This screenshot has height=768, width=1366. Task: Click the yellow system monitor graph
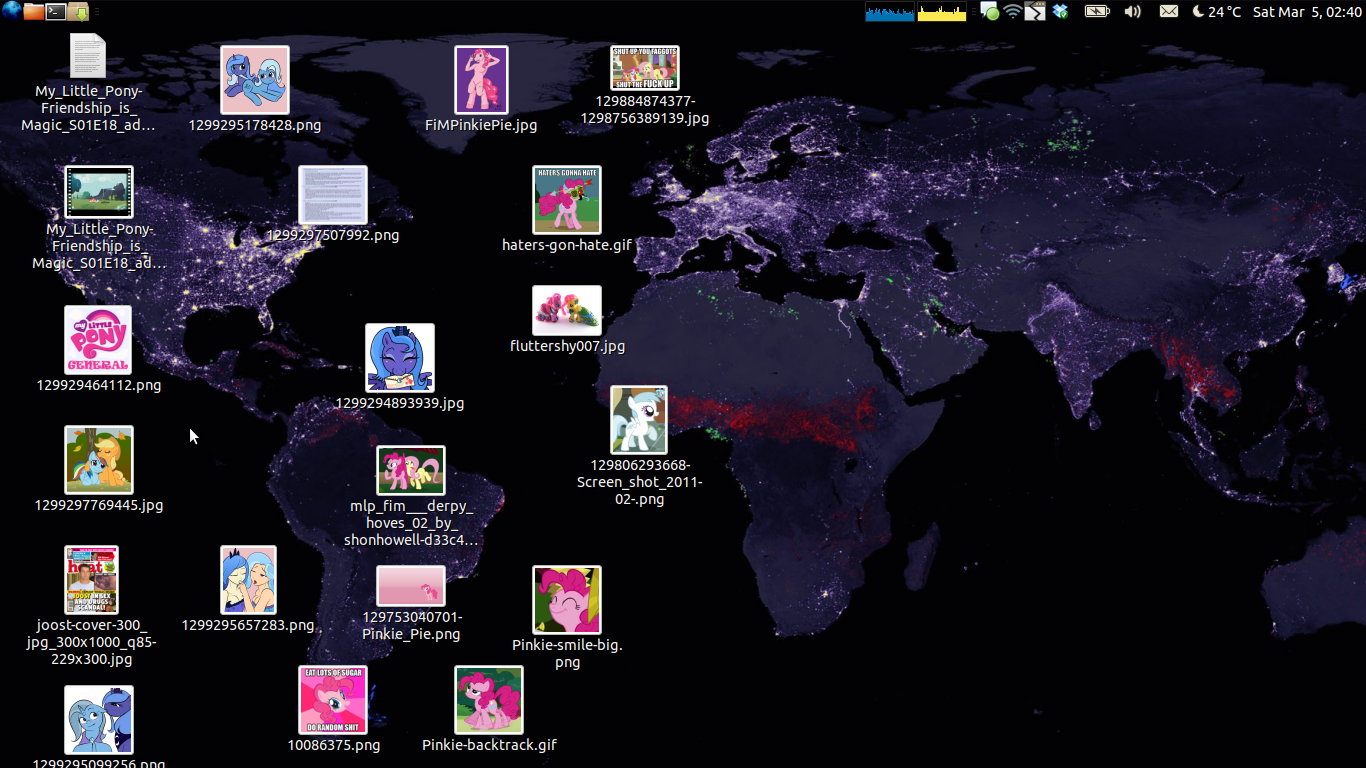942,11
